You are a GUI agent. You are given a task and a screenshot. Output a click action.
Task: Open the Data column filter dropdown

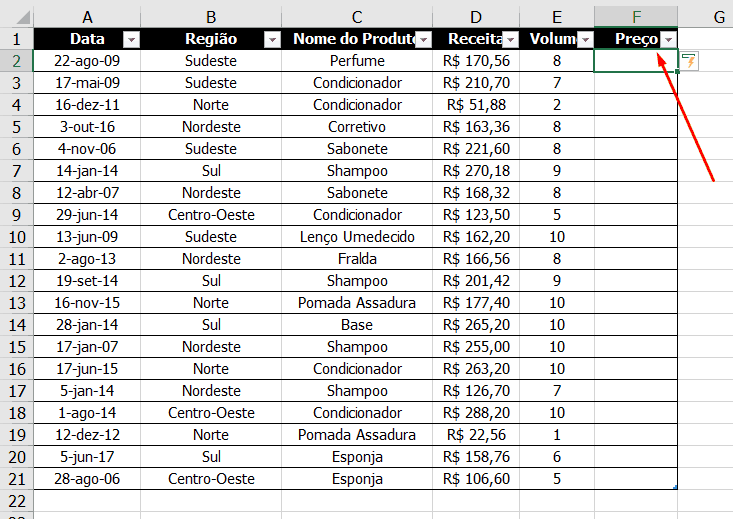130,39
